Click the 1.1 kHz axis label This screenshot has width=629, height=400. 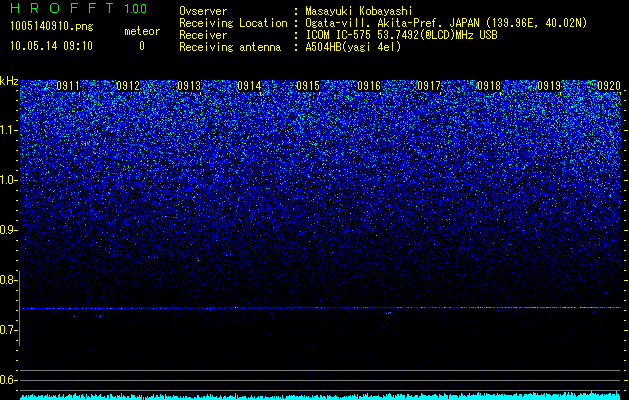[x=9, y=130]
